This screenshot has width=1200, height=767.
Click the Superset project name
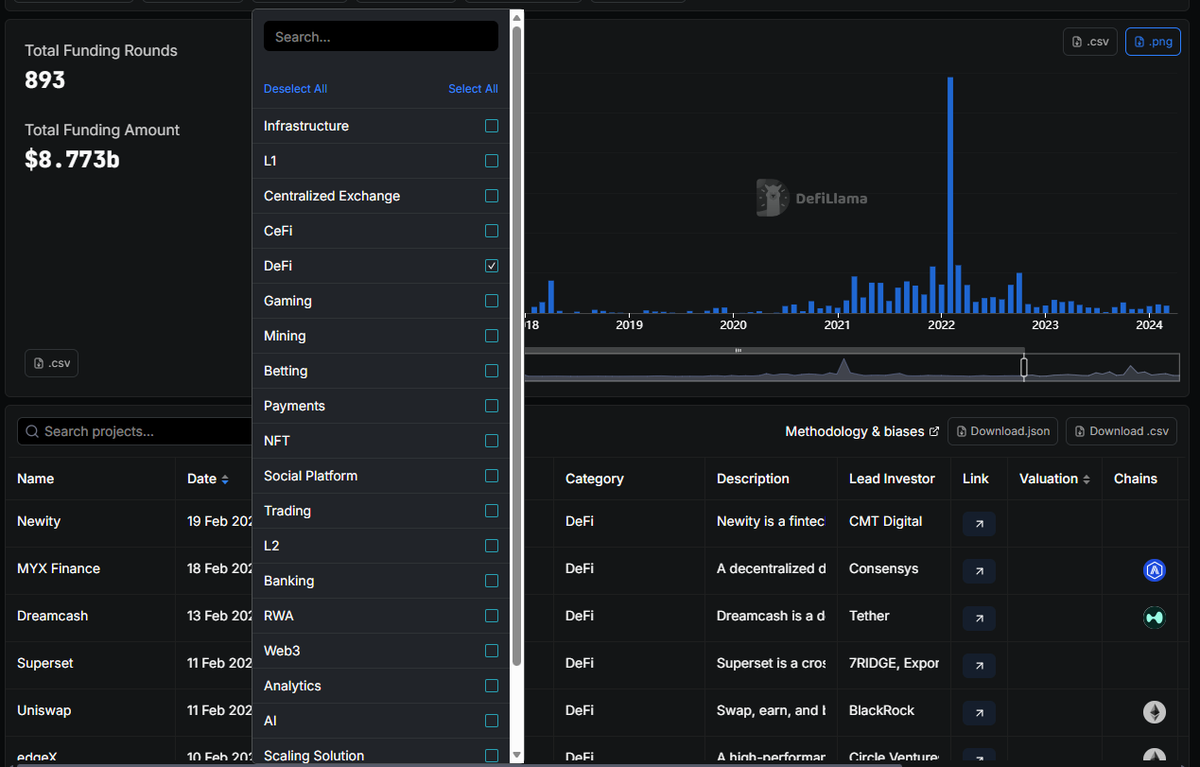[45, 663]
